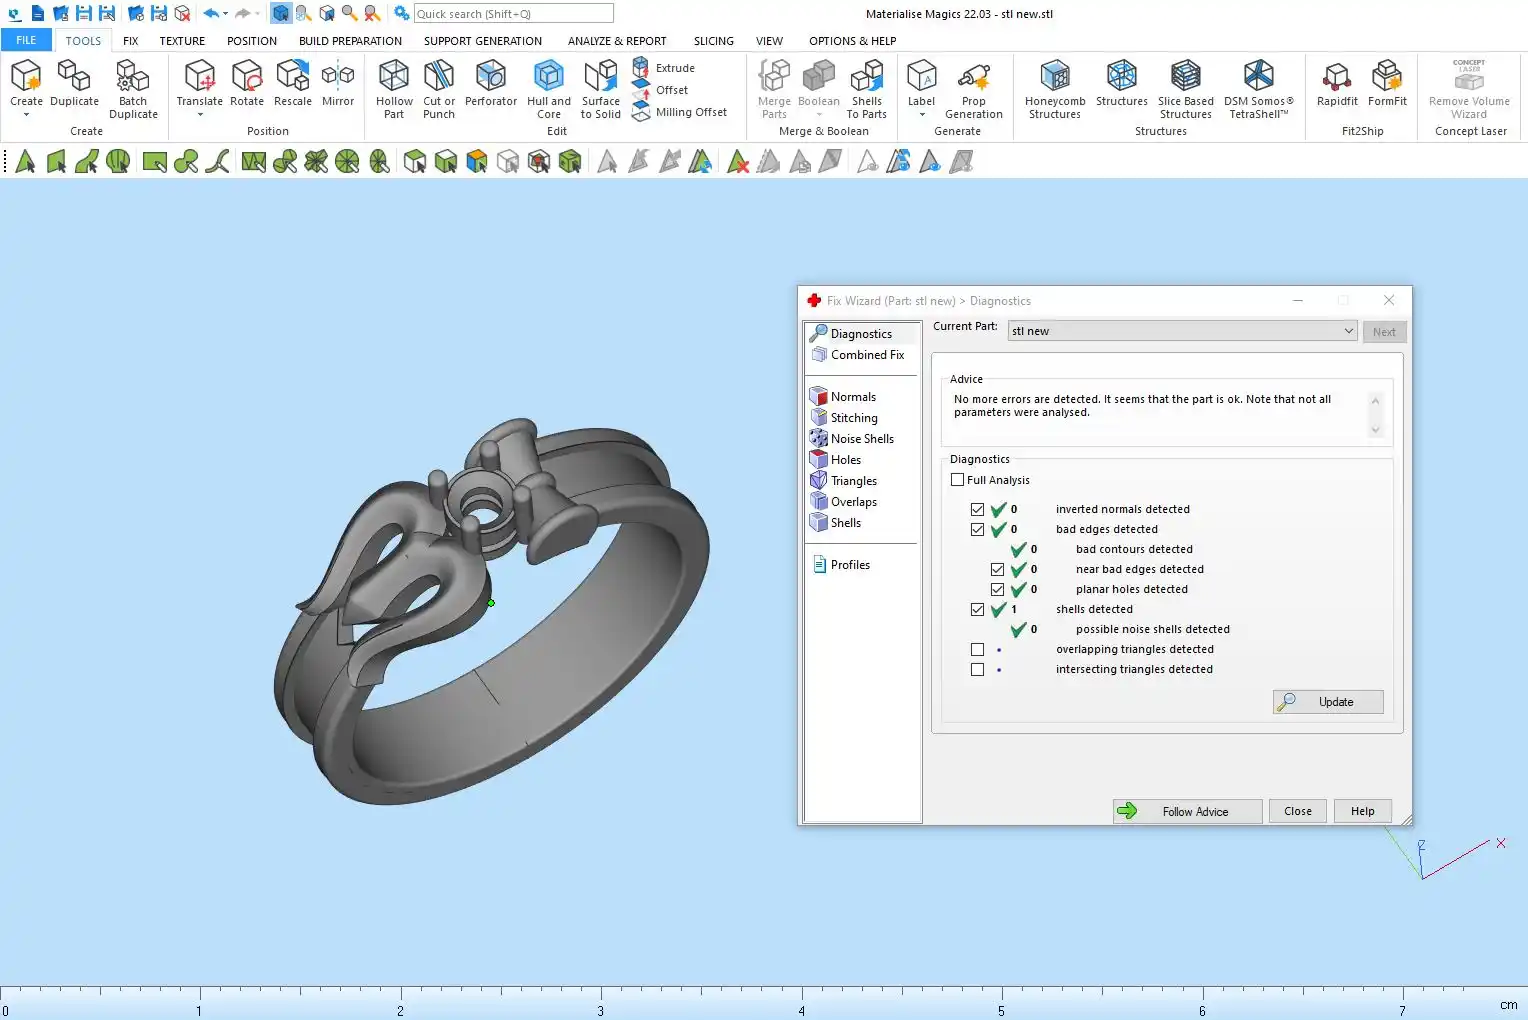Click the Rescale tool icon

tap(293, 77)
